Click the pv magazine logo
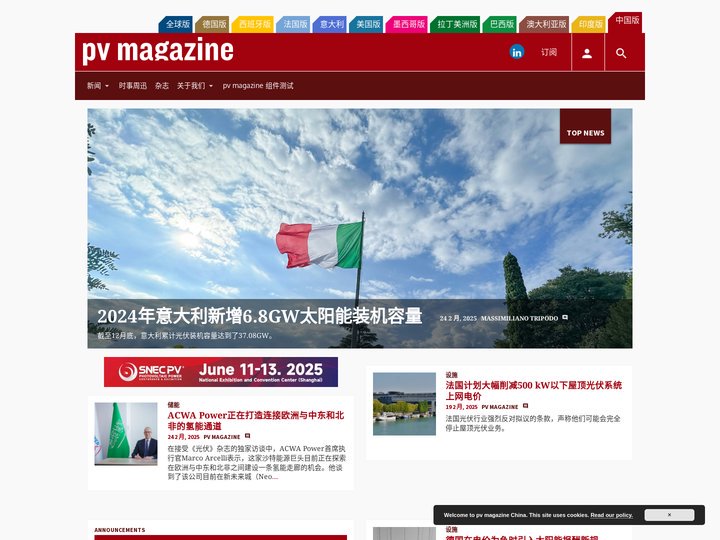The image size is (720, 540). tap(158, 50)
